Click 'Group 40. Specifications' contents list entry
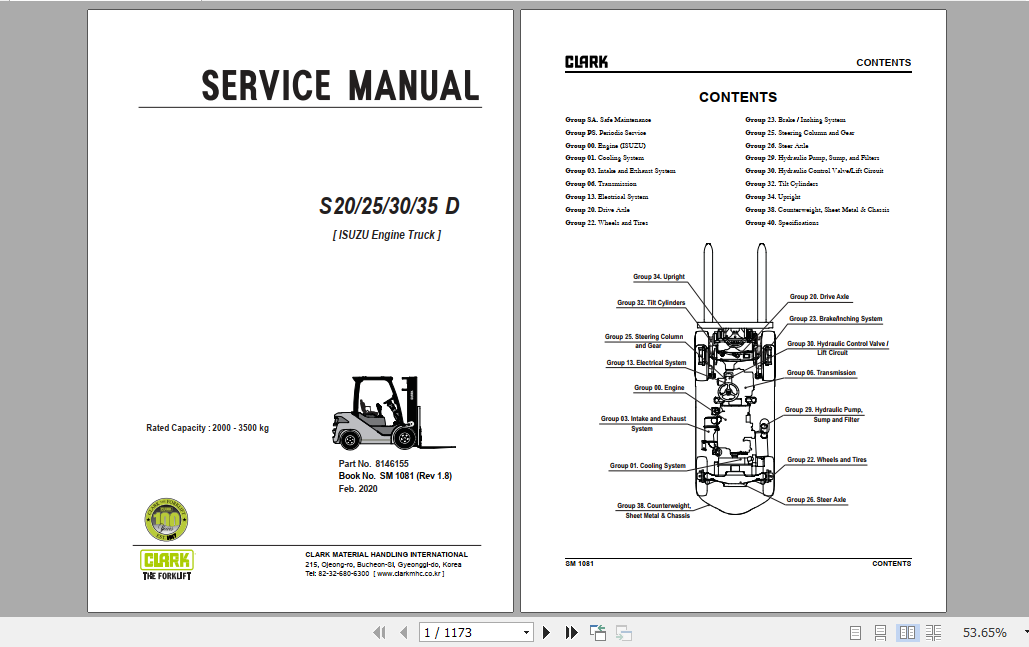 [782, 222]
